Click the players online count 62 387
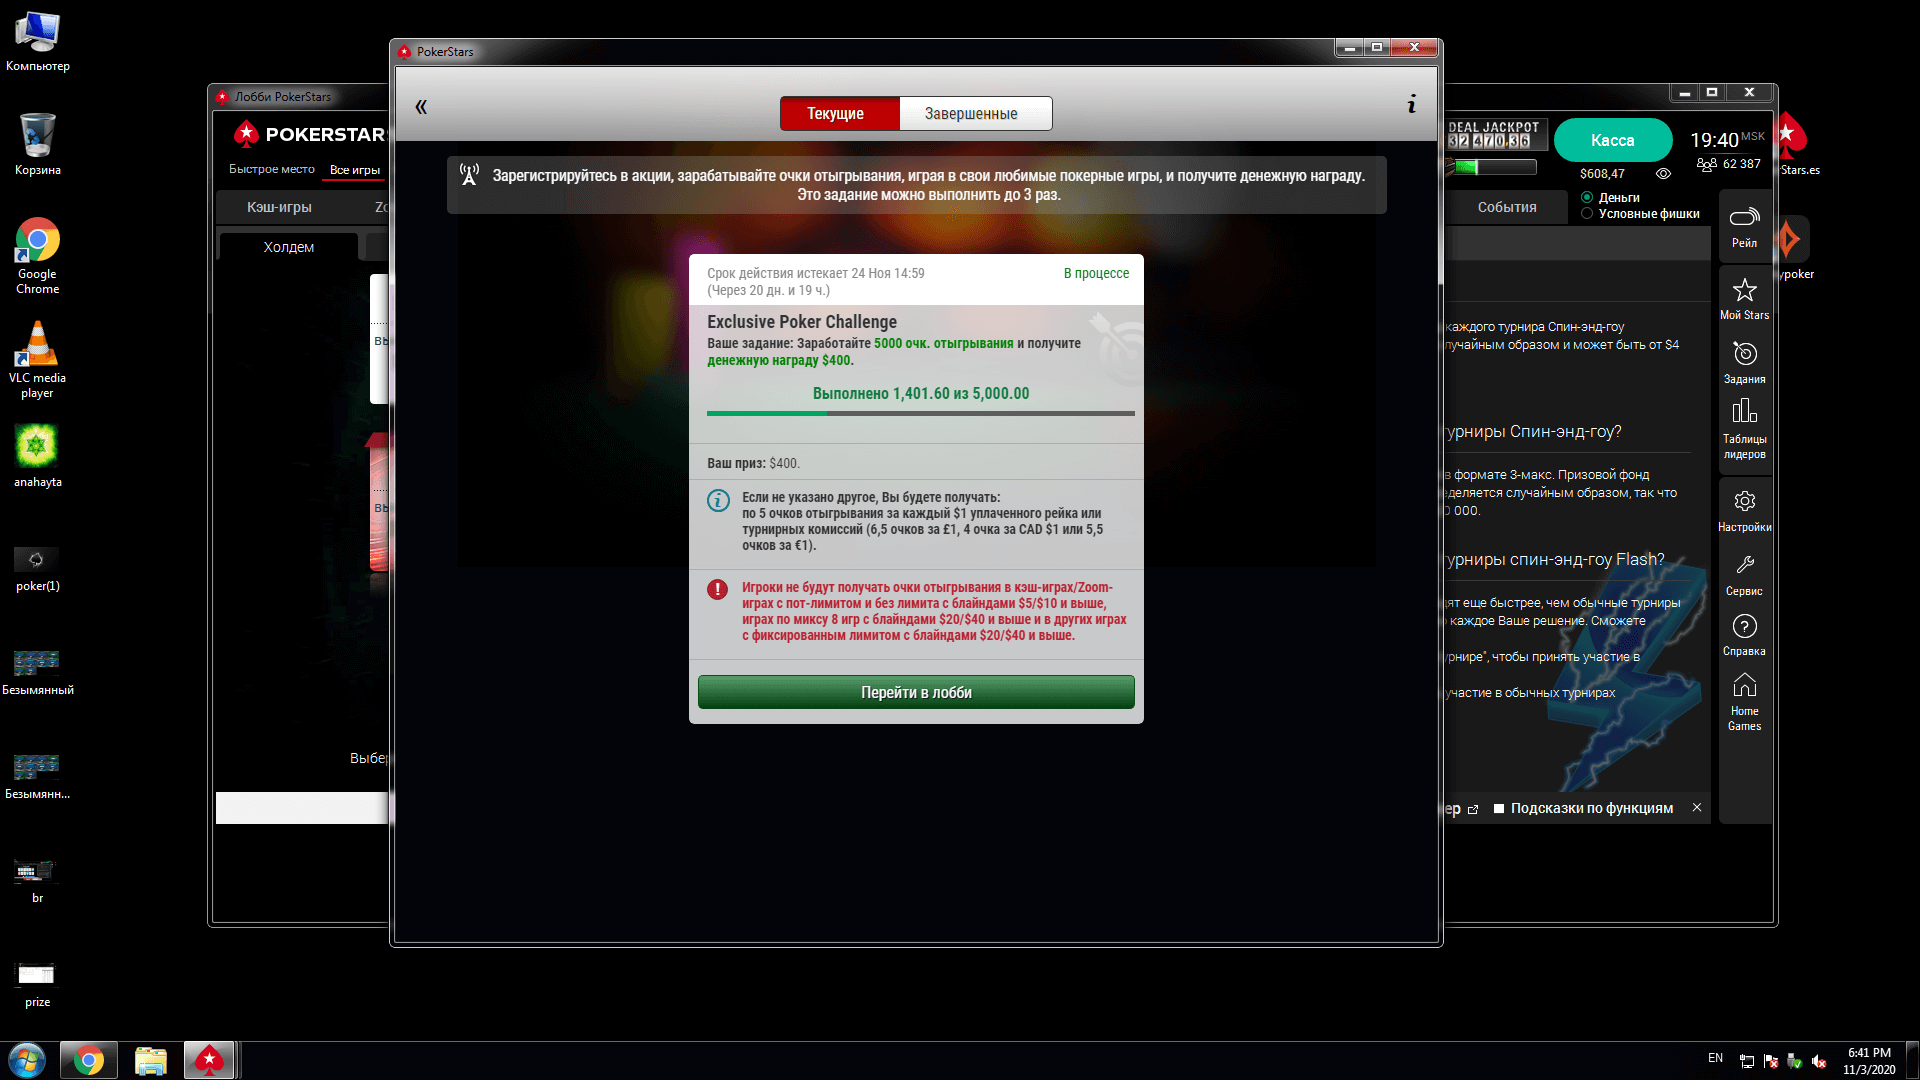This screenshot has width=1920, height=1080. point(1729,164)
